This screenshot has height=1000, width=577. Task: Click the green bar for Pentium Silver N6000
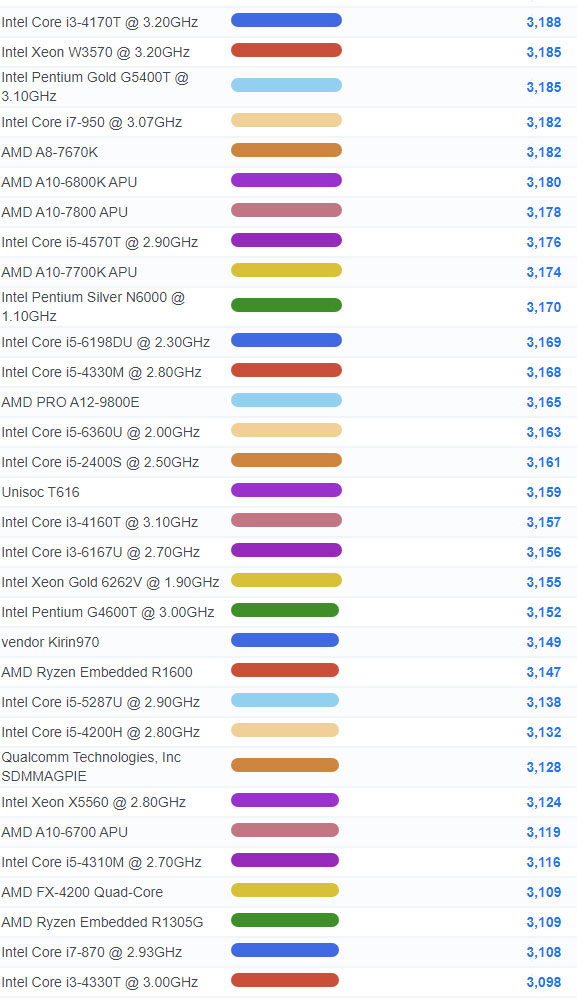point(286,305)
